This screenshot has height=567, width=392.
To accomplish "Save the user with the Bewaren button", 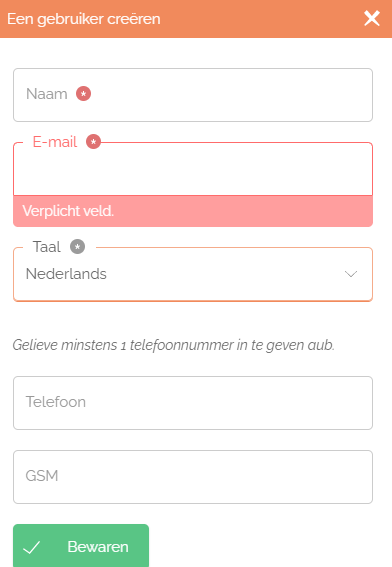I will (x=81, y=546).
